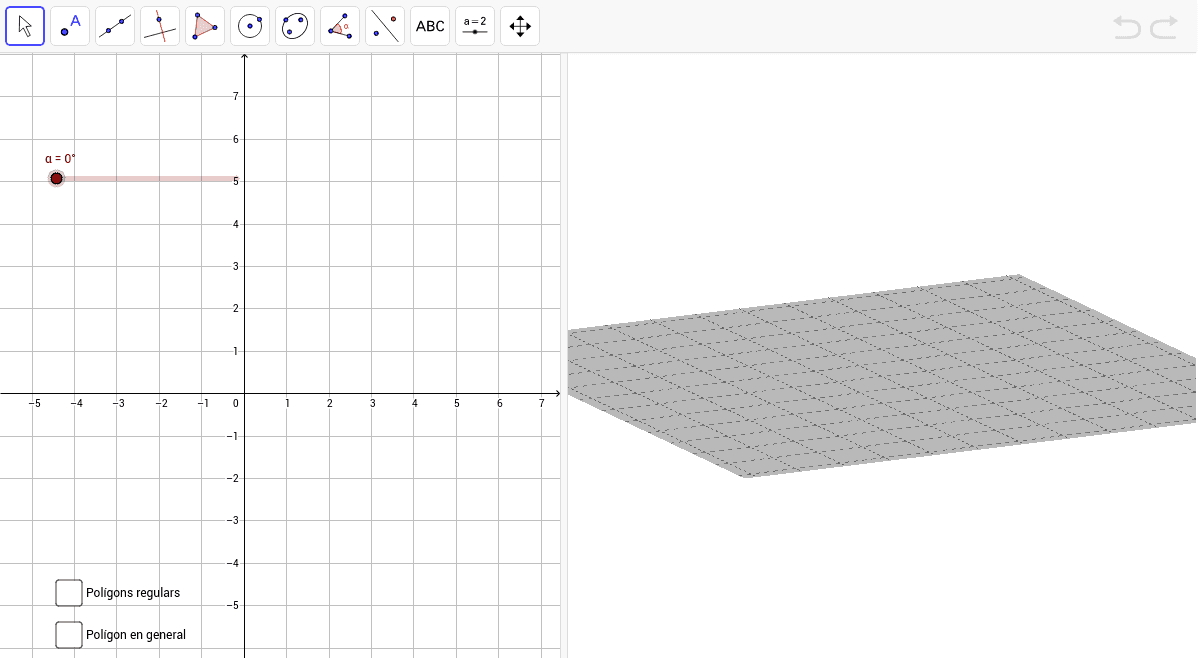Image resolution: width=1198 pixels, height=660 pixels.
Task: Click x-axis label 7
Action: pos(542,403)
